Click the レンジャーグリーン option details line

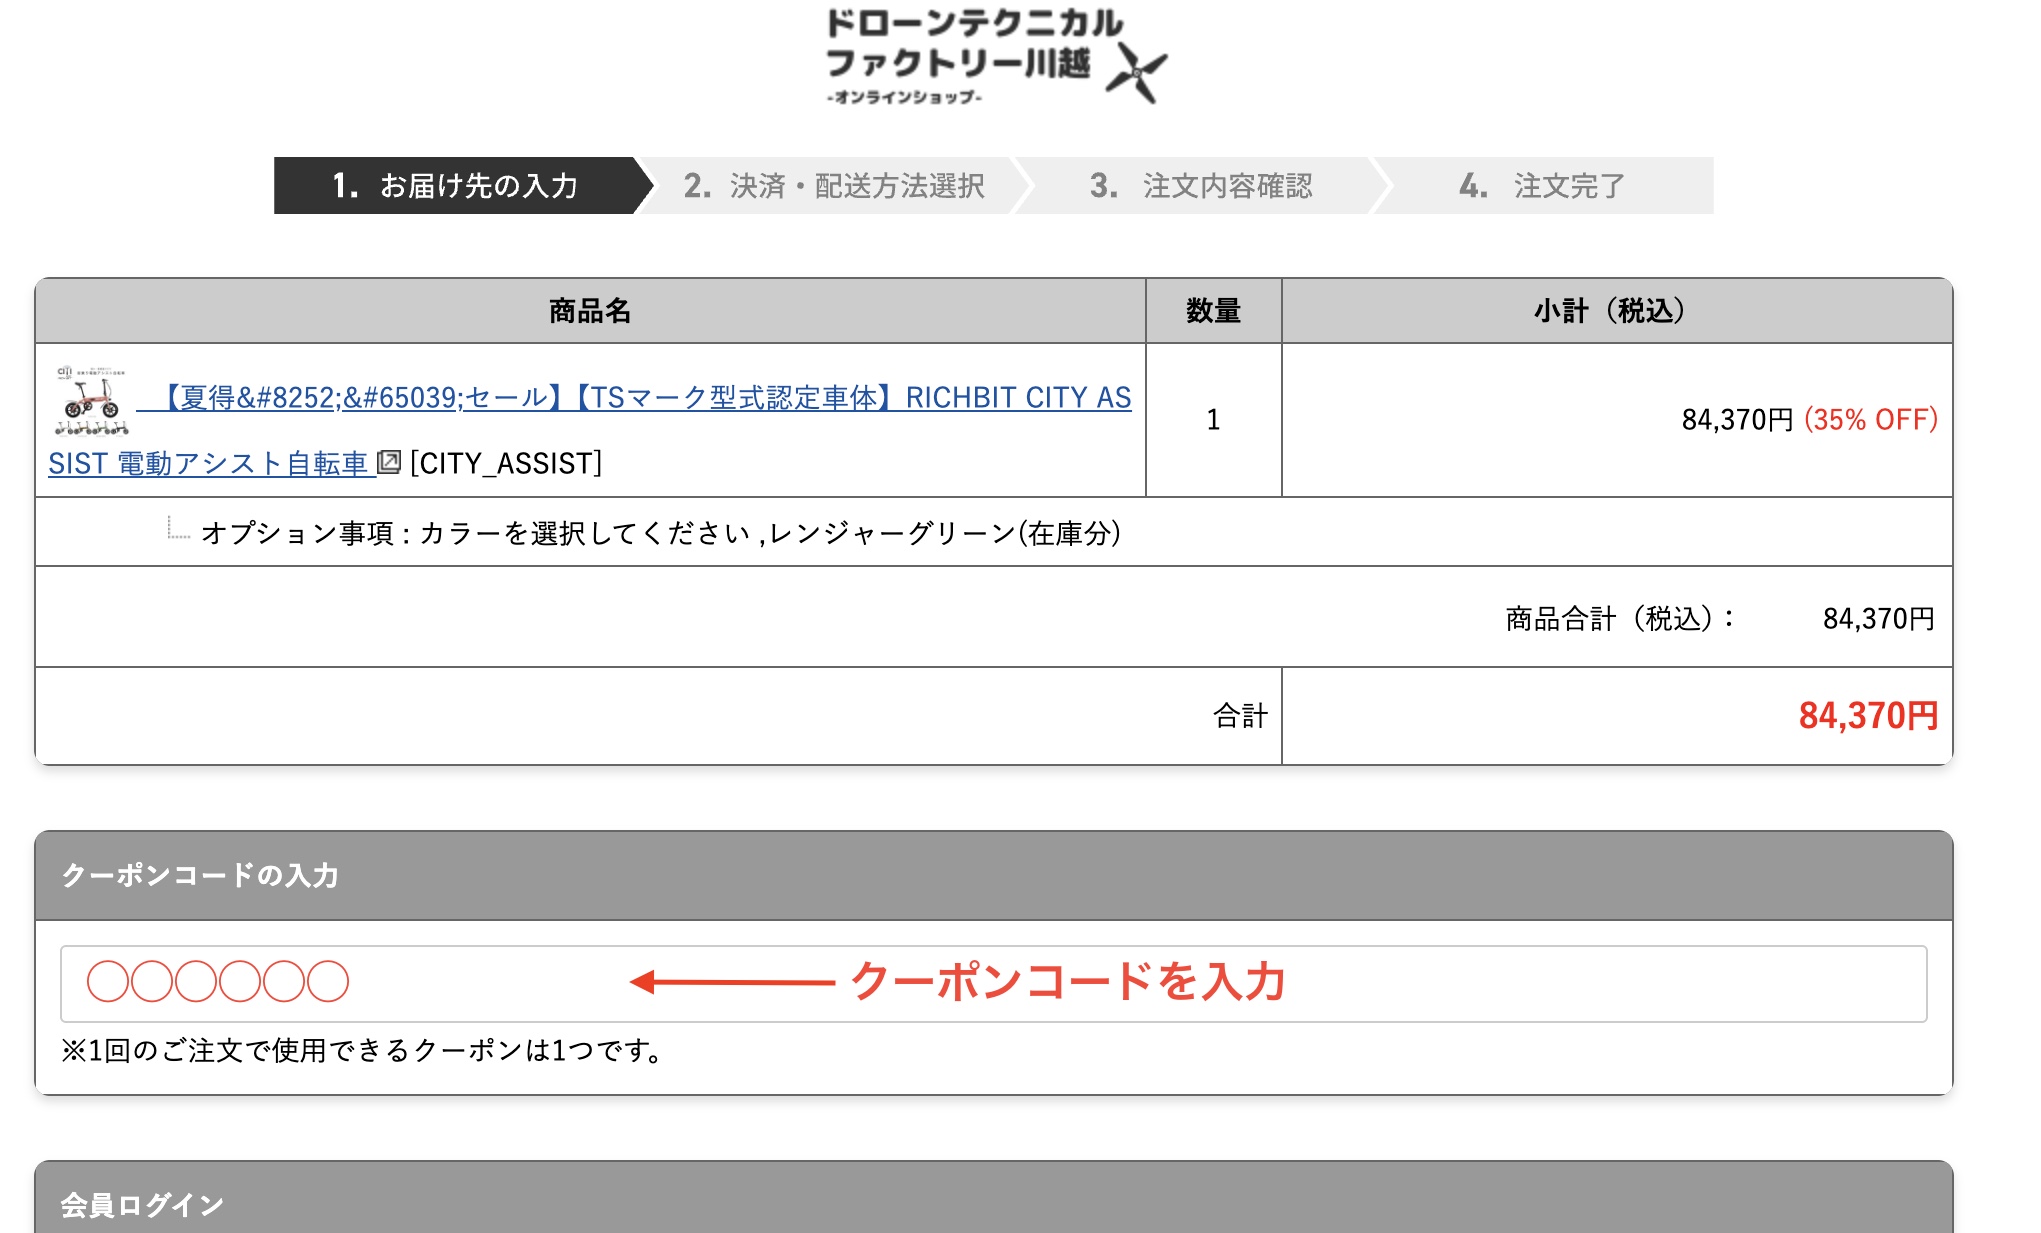pyautogui.click(x=660, y=533)
